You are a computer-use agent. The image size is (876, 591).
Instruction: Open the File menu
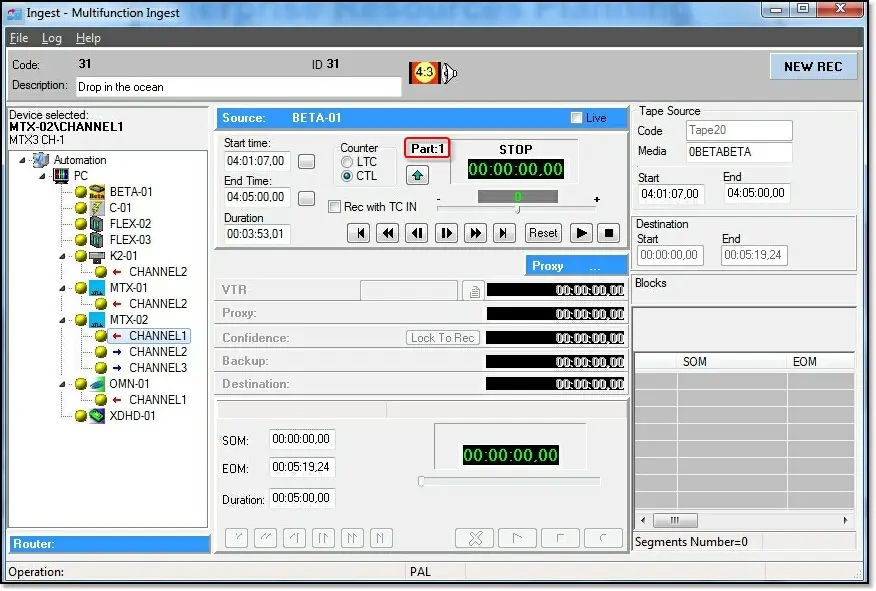[x=18, y=38]
